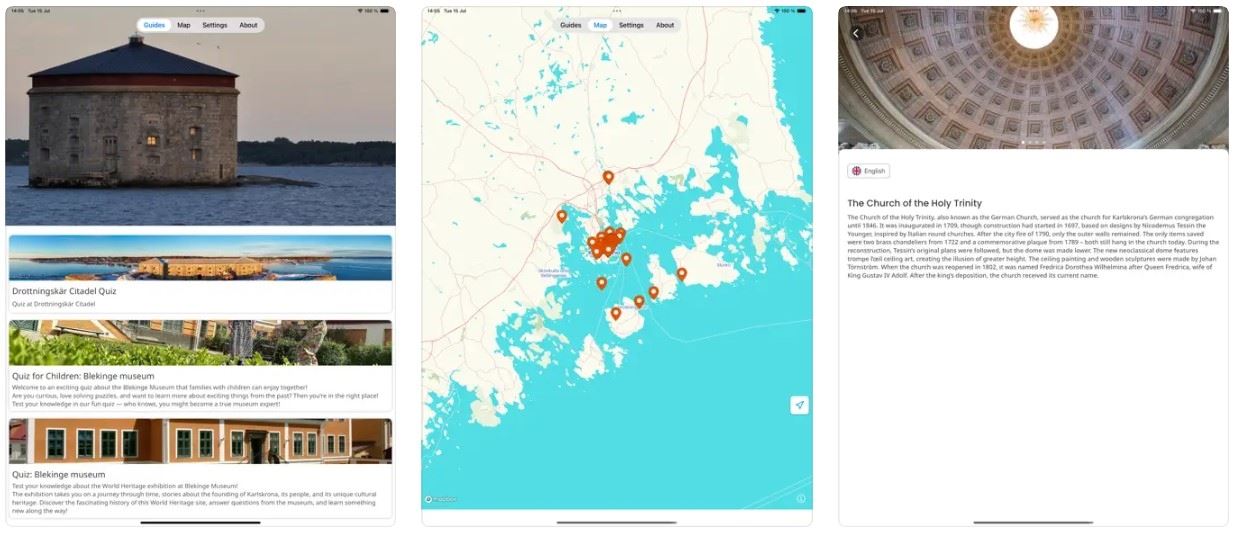Open the map attribution info icon
This screenshot has width=1236, height=537.
(800, 498)
